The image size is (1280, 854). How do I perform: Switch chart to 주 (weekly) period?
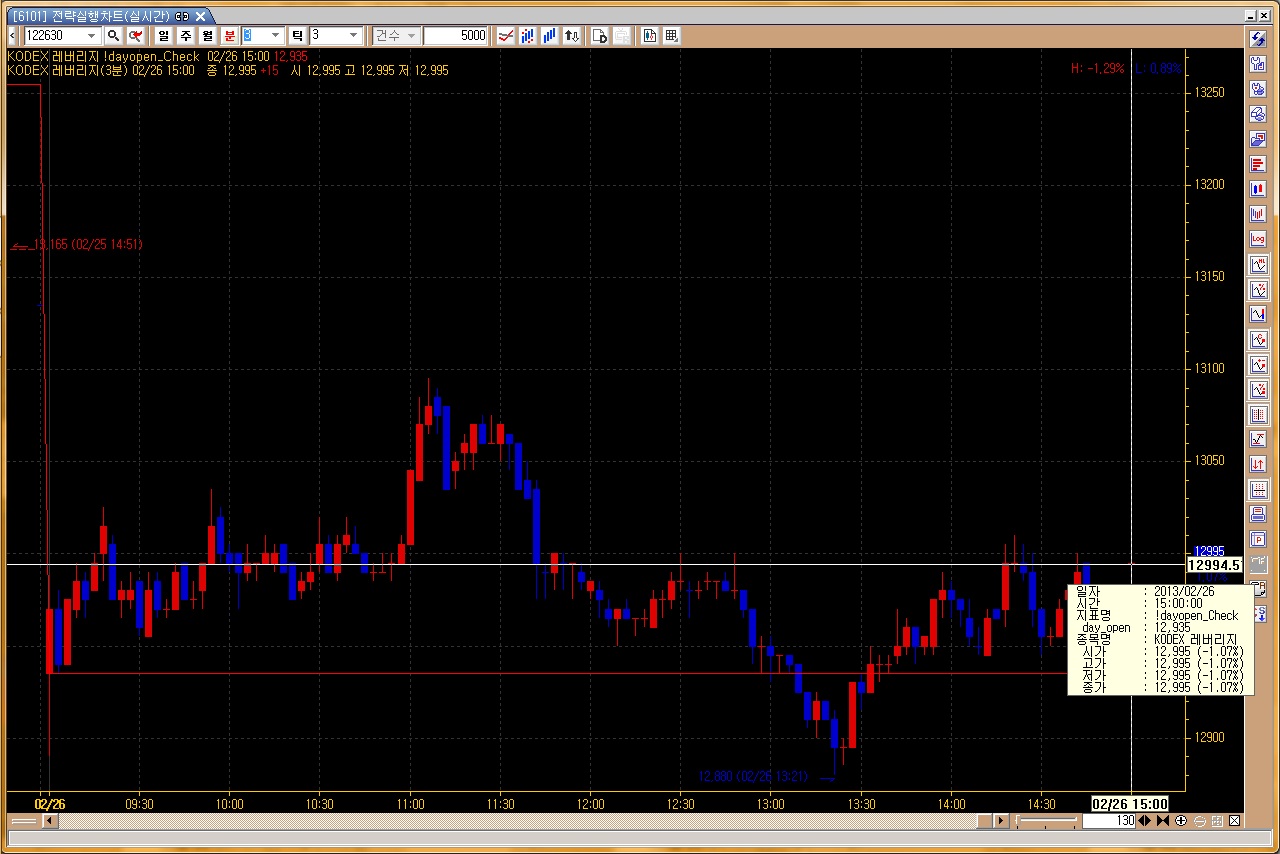tap(185, 36)
